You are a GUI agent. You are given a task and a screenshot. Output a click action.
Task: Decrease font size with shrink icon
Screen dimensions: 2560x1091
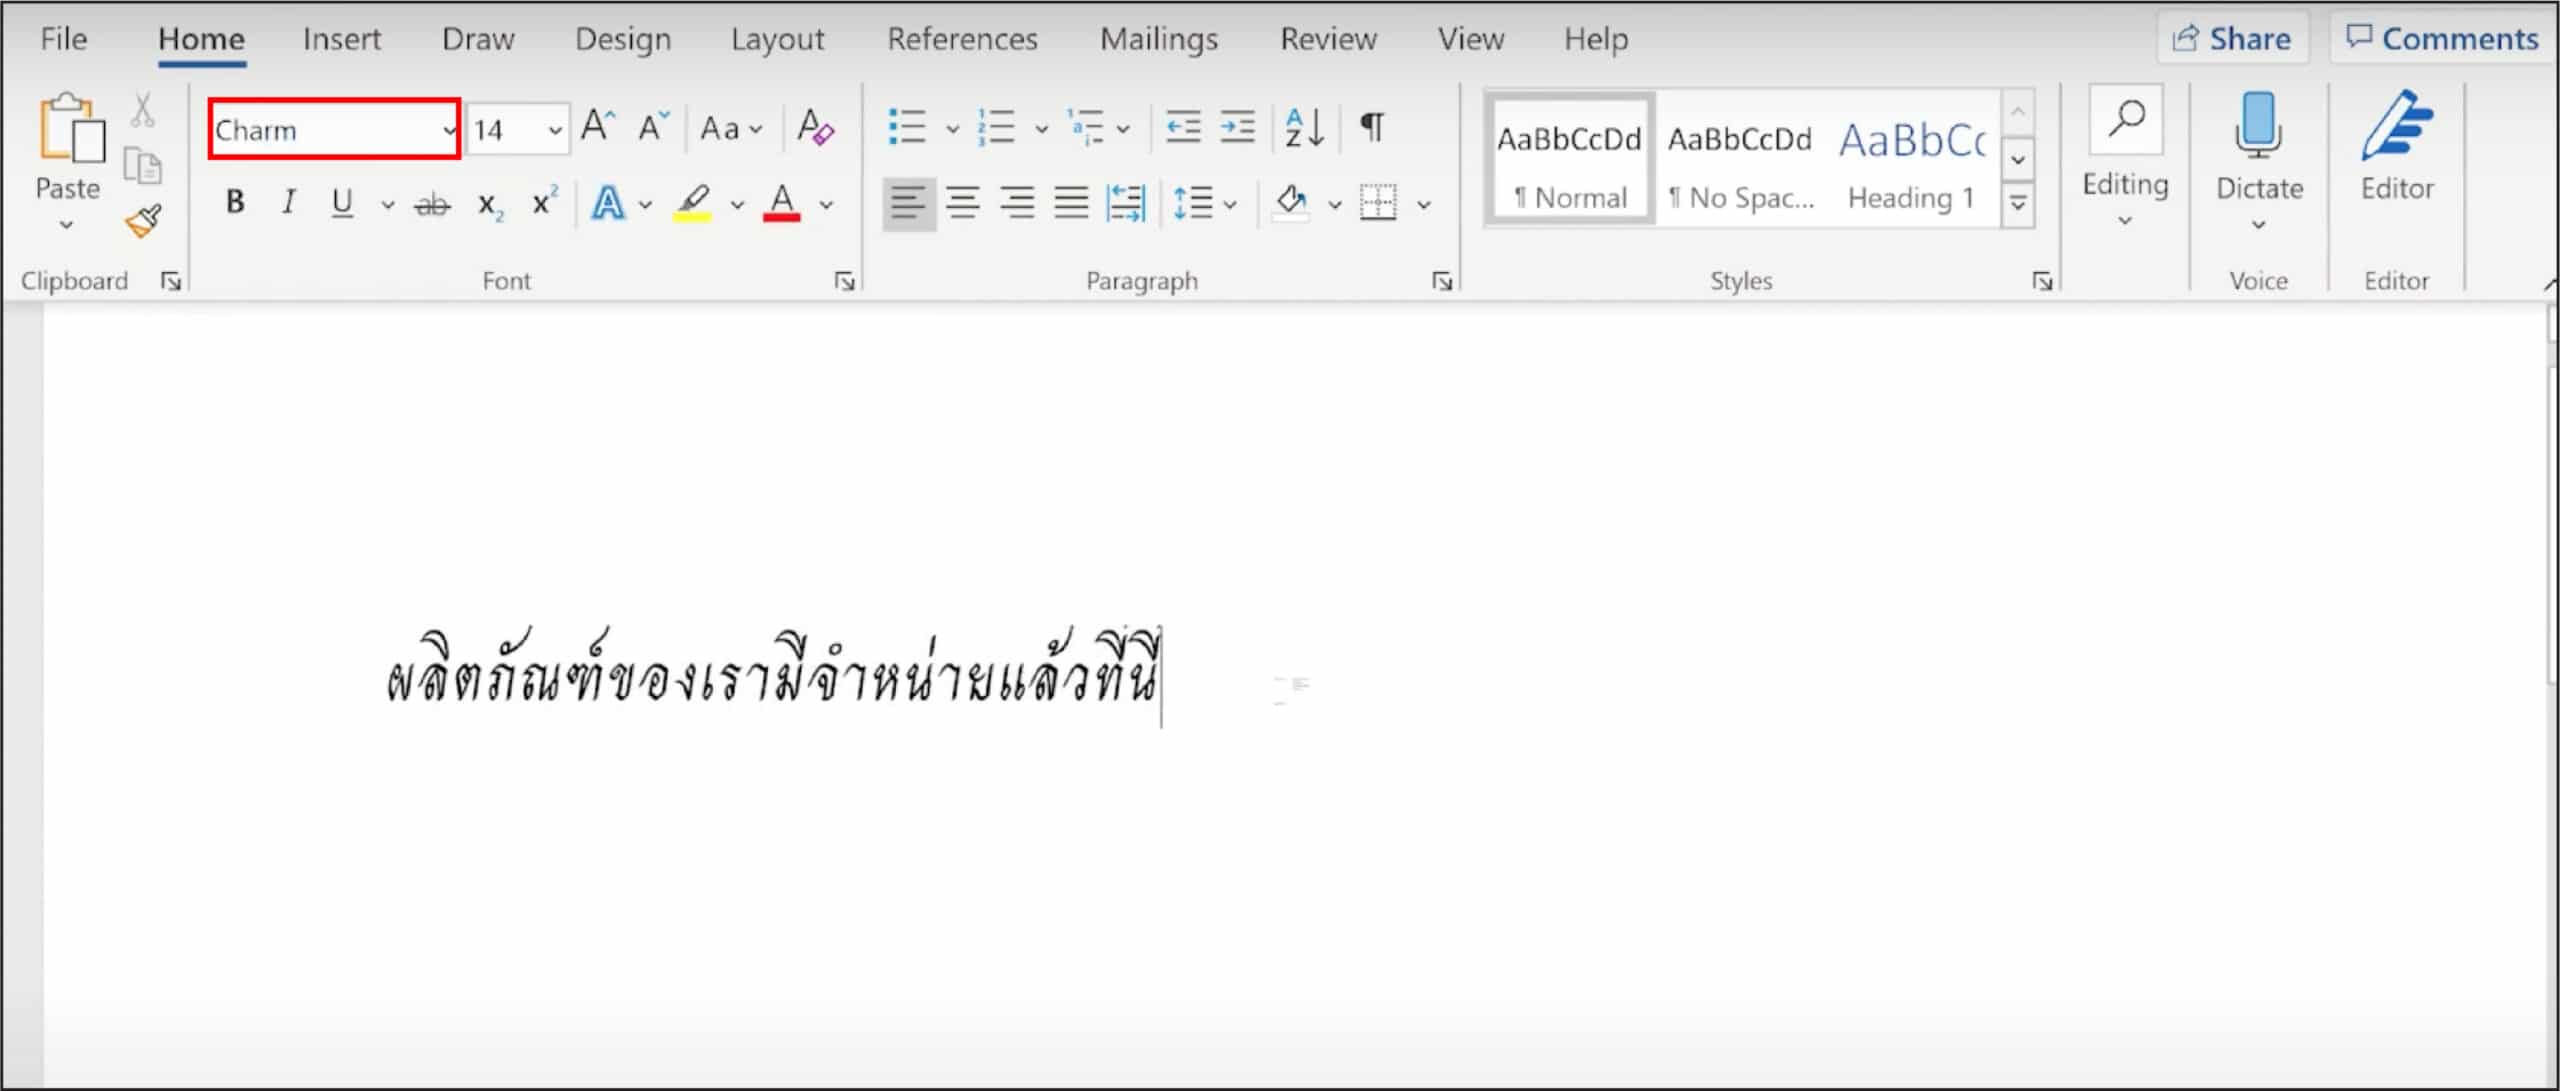coord(653,127)
